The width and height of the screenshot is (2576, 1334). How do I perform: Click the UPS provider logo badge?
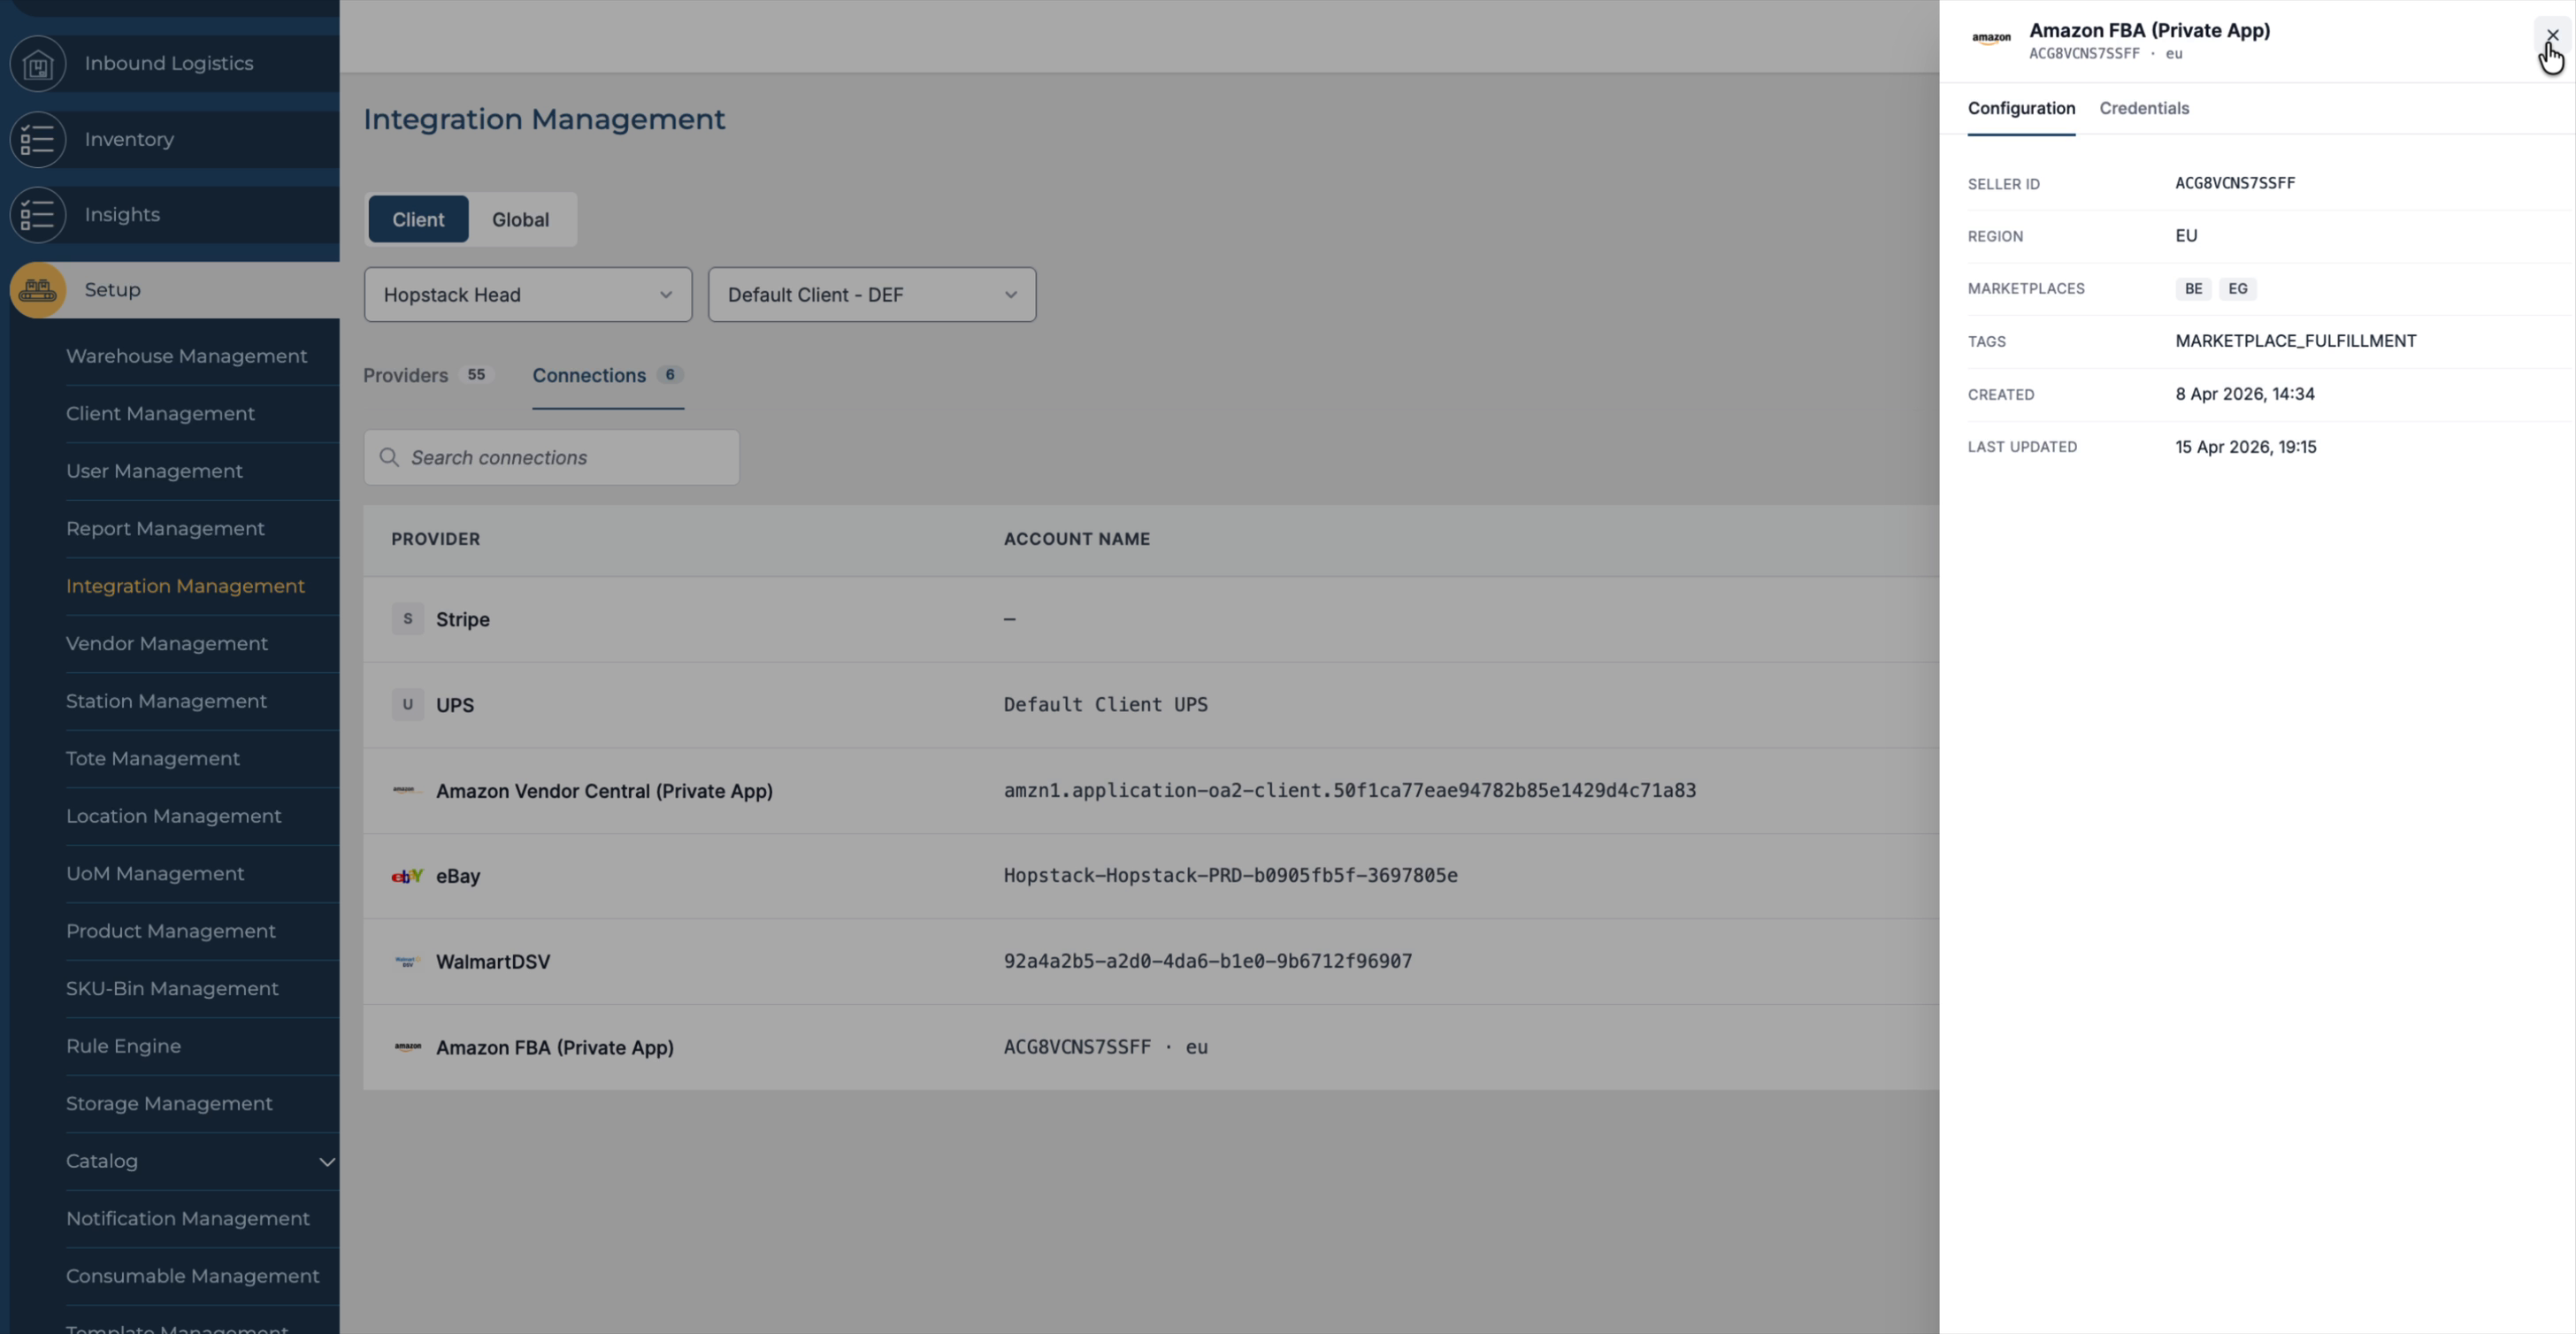407,705
